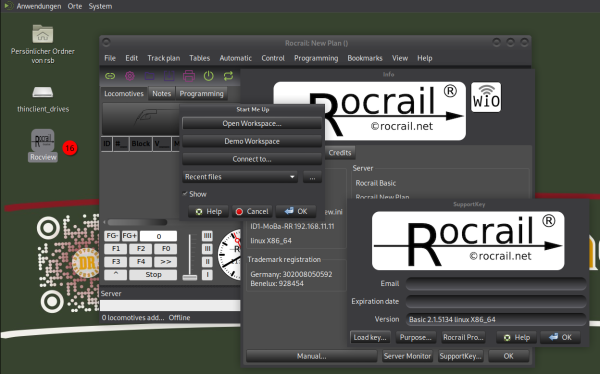Click the purple save/download toolbar icon
The width and height of the screenshot is (600, 374).
click(x=169, y=76)
